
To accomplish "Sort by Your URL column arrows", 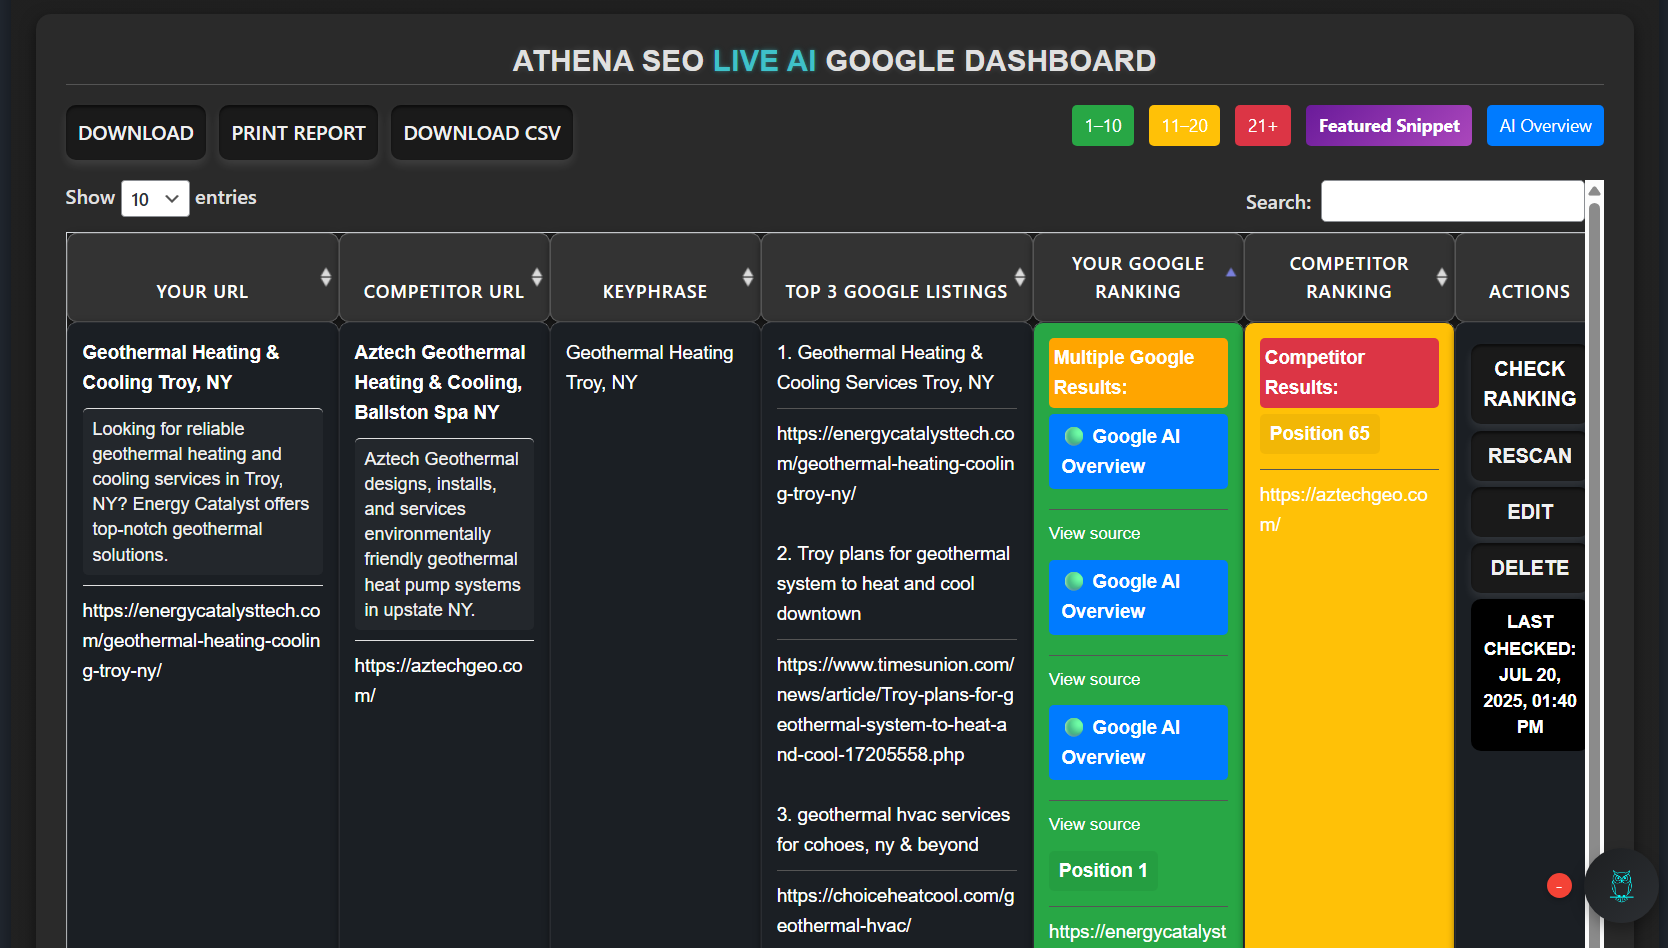I will point(326,277).
